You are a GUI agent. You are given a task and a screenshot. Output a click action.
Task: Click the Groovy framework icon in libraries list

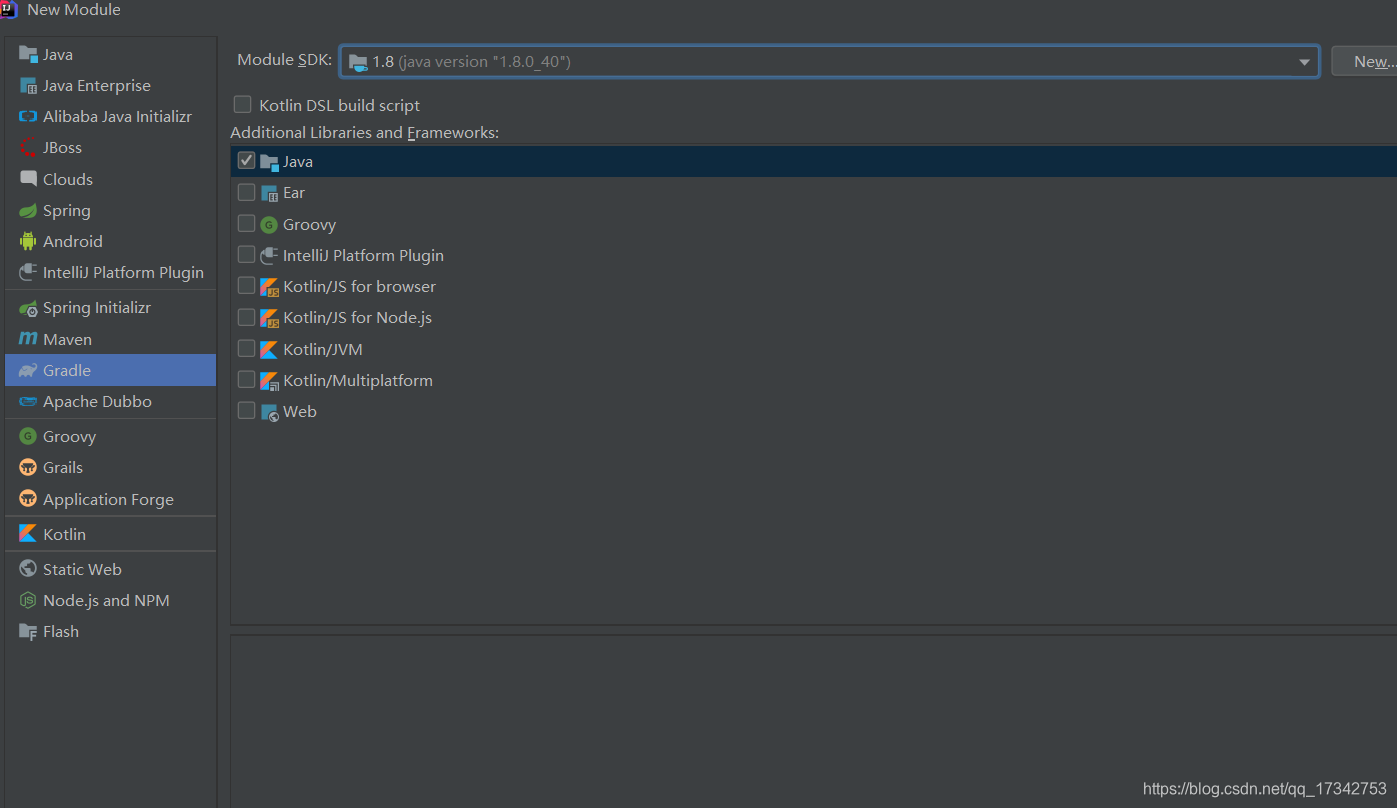[269, 225]
